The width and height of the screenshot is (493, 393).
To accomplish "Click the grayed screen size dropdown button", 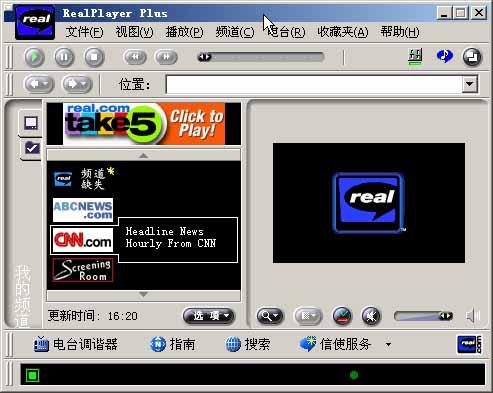I will (308, 316).
